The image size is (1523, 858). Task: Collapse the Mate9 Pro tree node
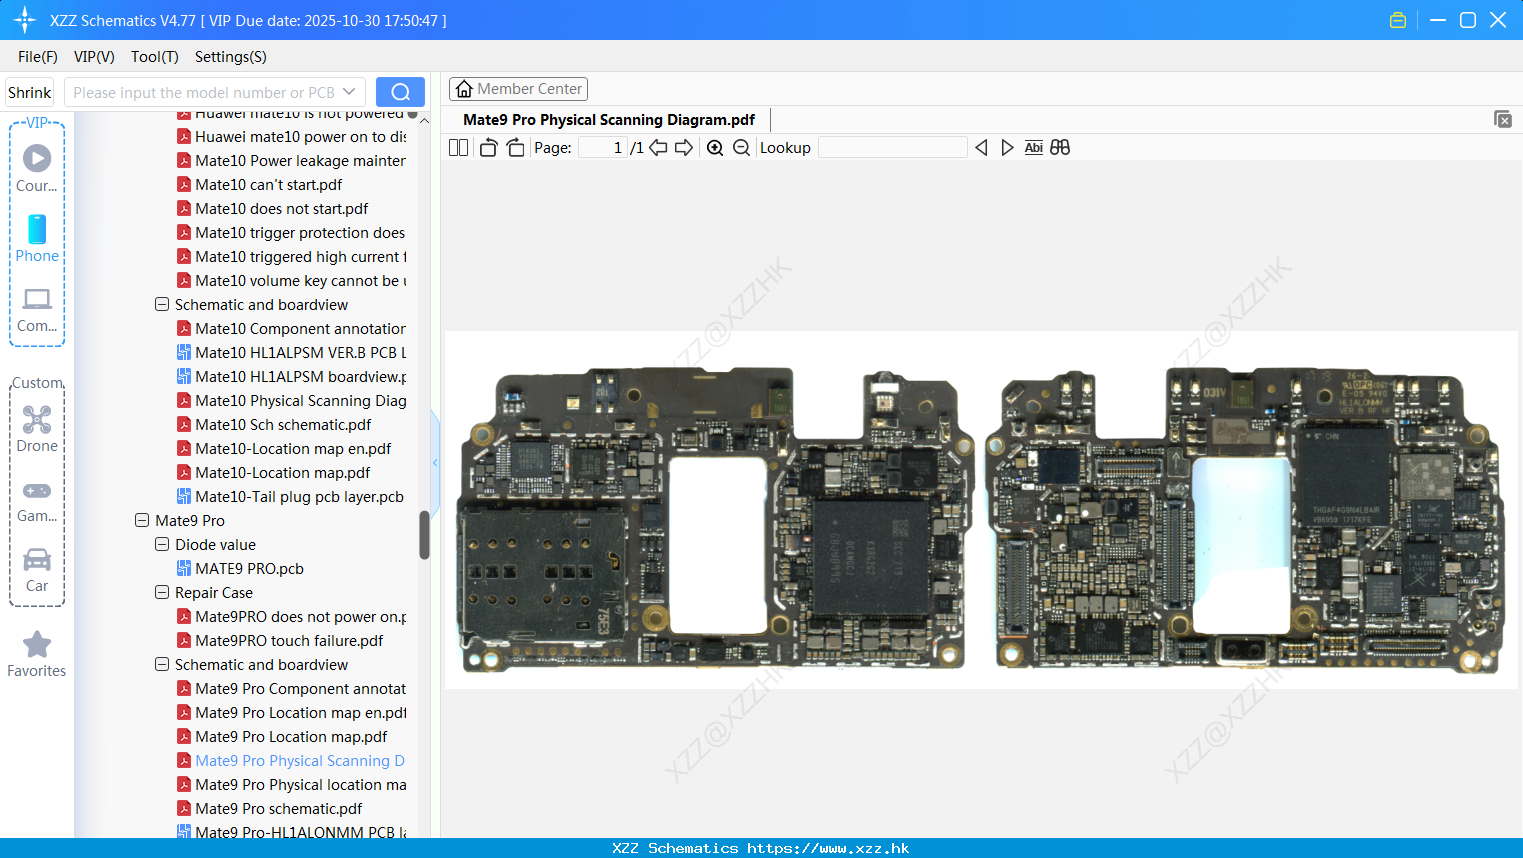pos(142,520)
